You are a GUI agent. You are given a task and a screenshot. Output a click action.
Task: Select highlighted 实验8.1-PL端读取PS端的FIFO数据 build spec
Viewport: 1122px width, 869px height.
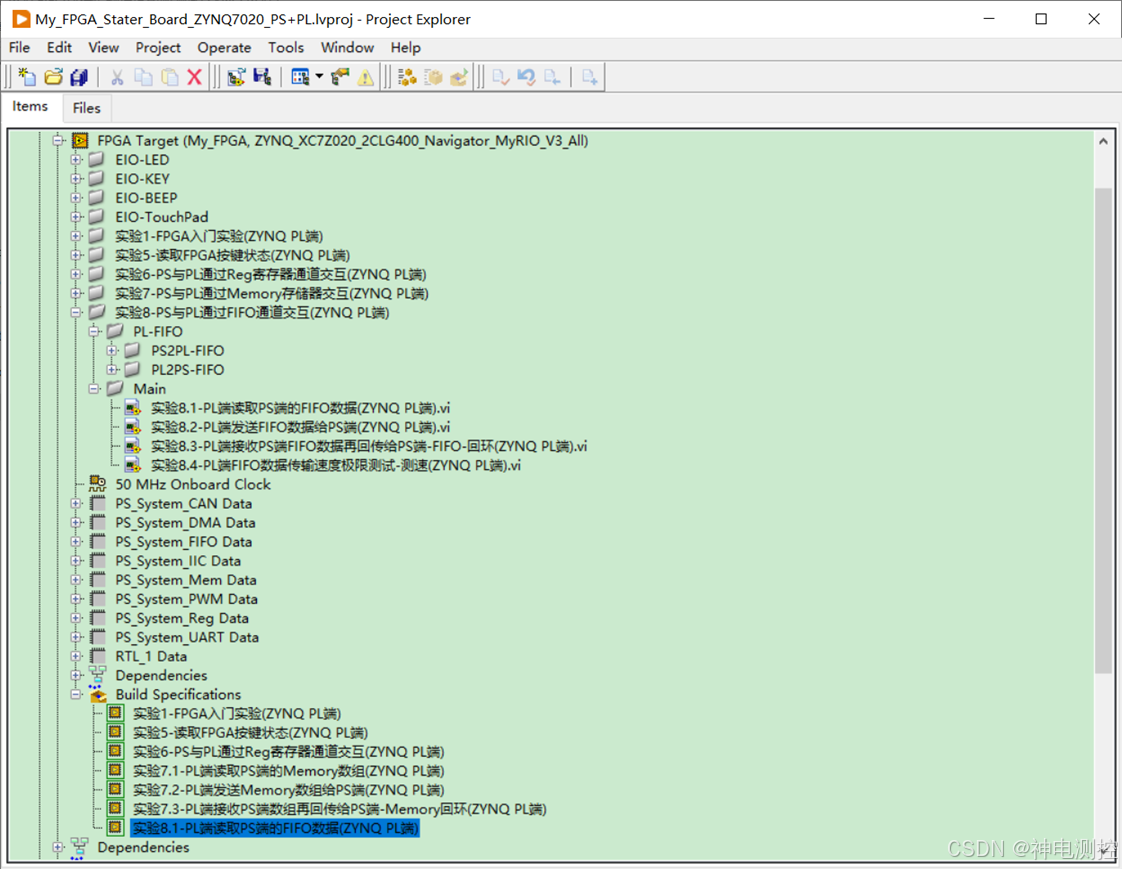click(x=275, y=828)
